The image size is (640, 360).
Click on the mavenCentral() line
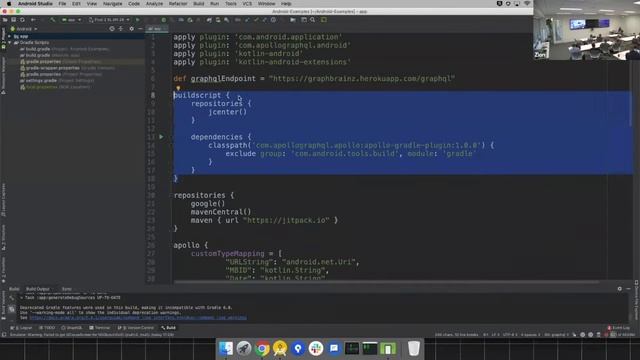tap(221, 212)
